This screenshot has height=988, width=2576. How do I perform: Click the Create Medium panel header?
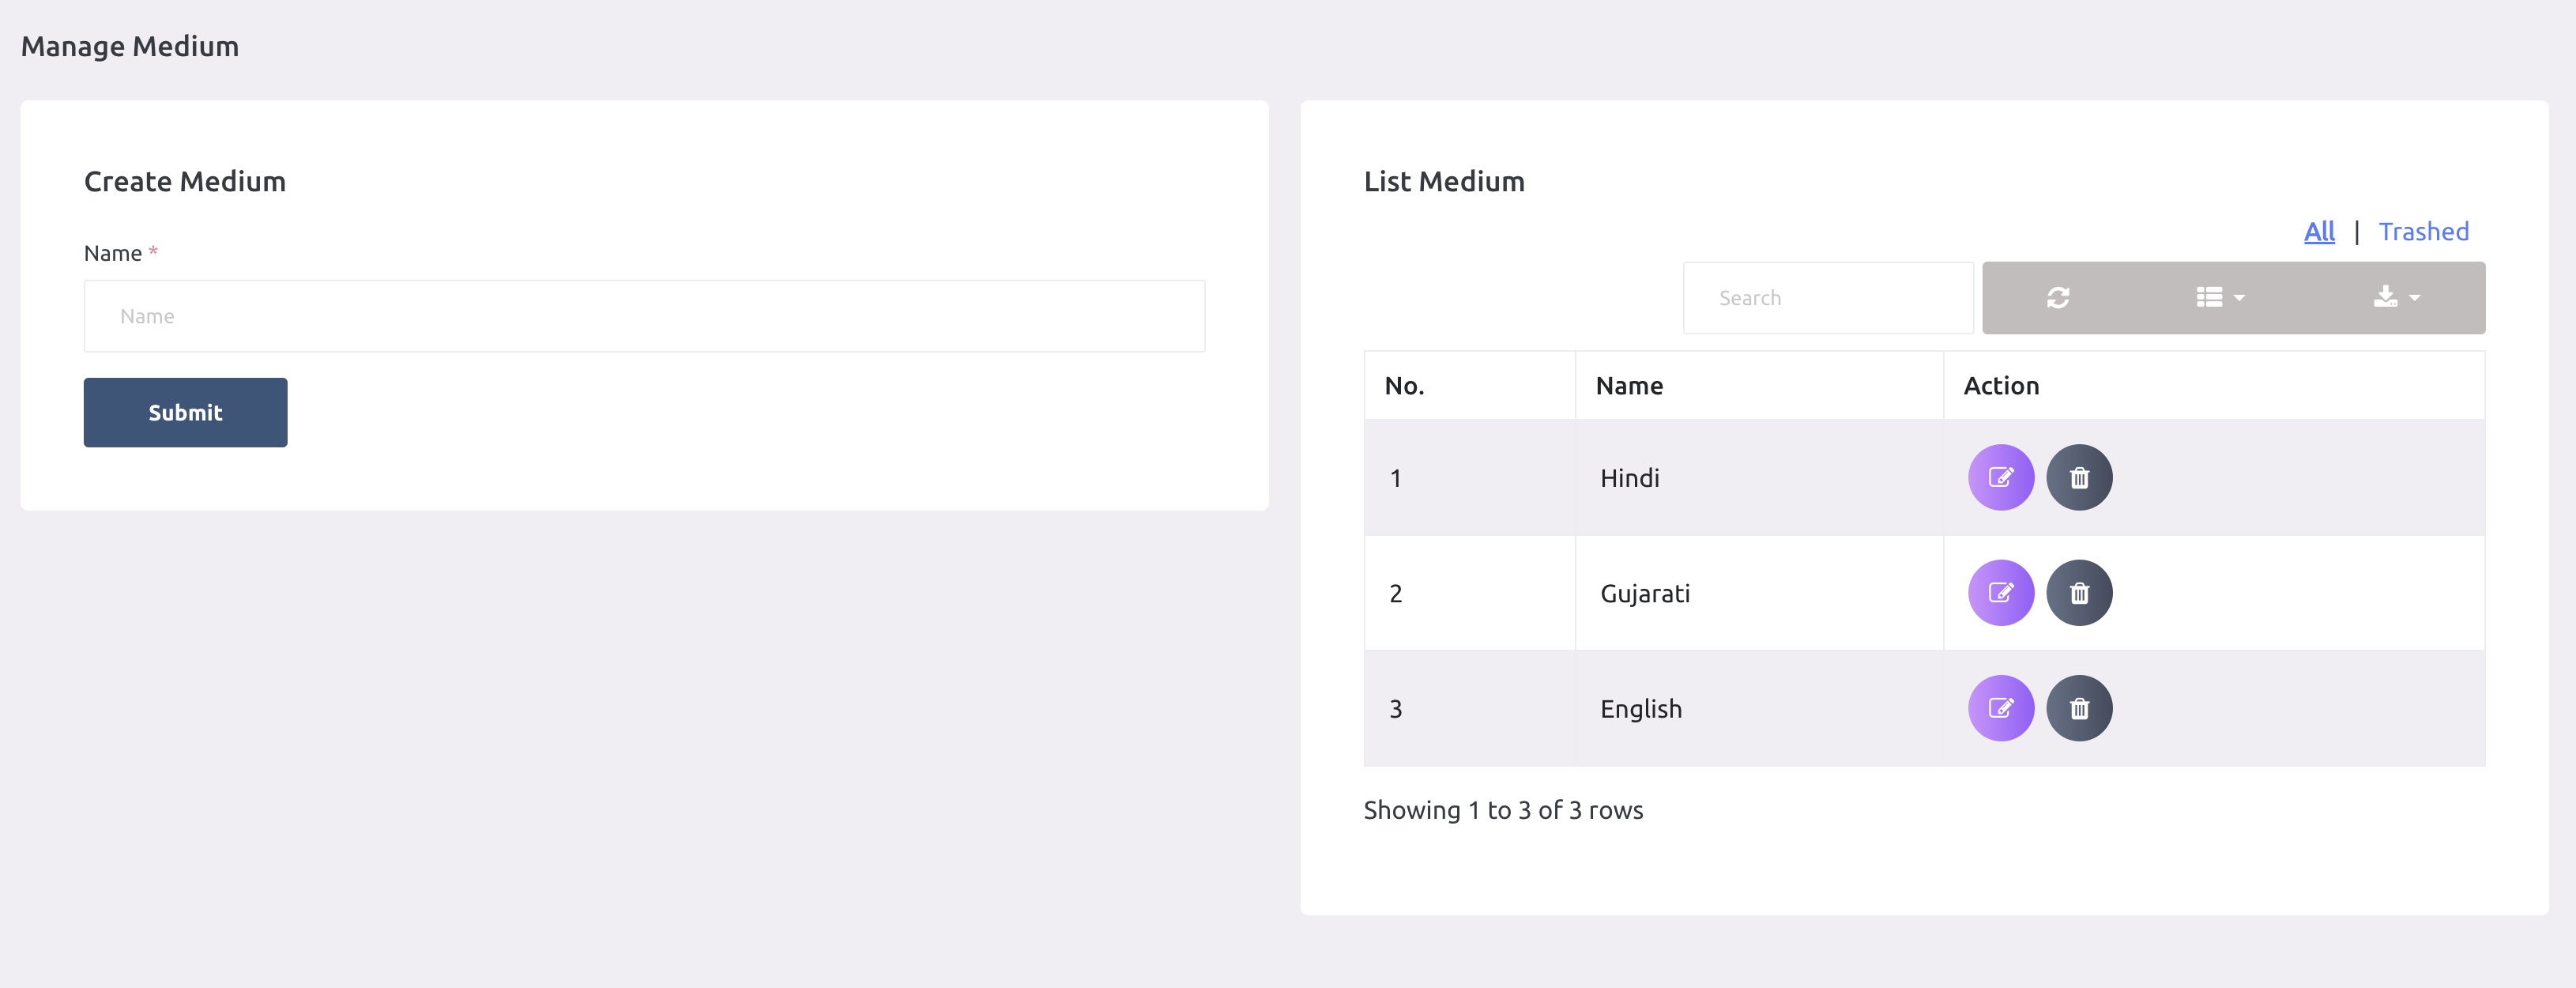coord(184,179)
